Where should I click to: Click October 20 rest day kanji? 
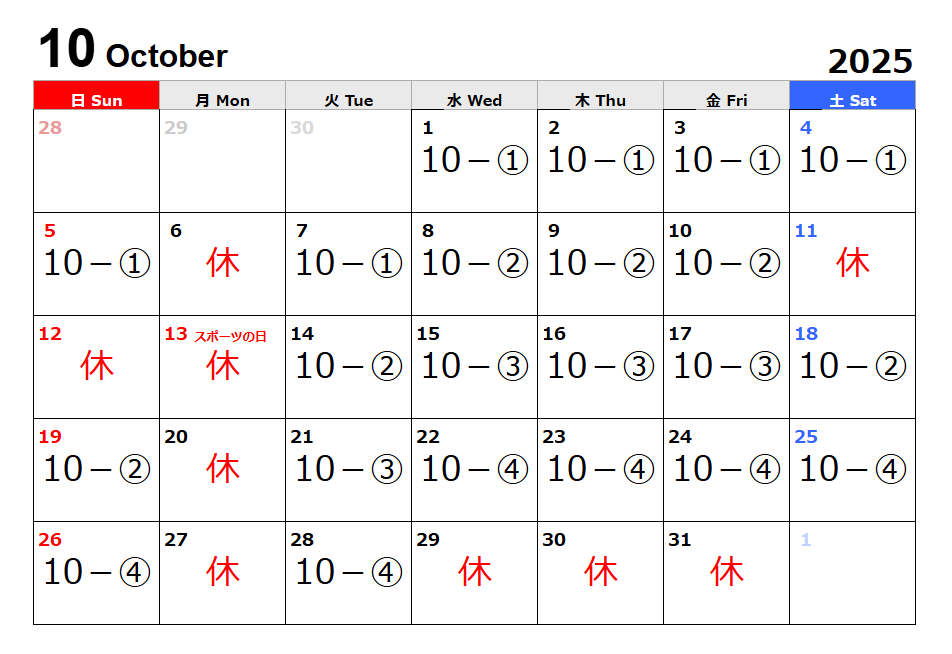(x=223, y=469)
